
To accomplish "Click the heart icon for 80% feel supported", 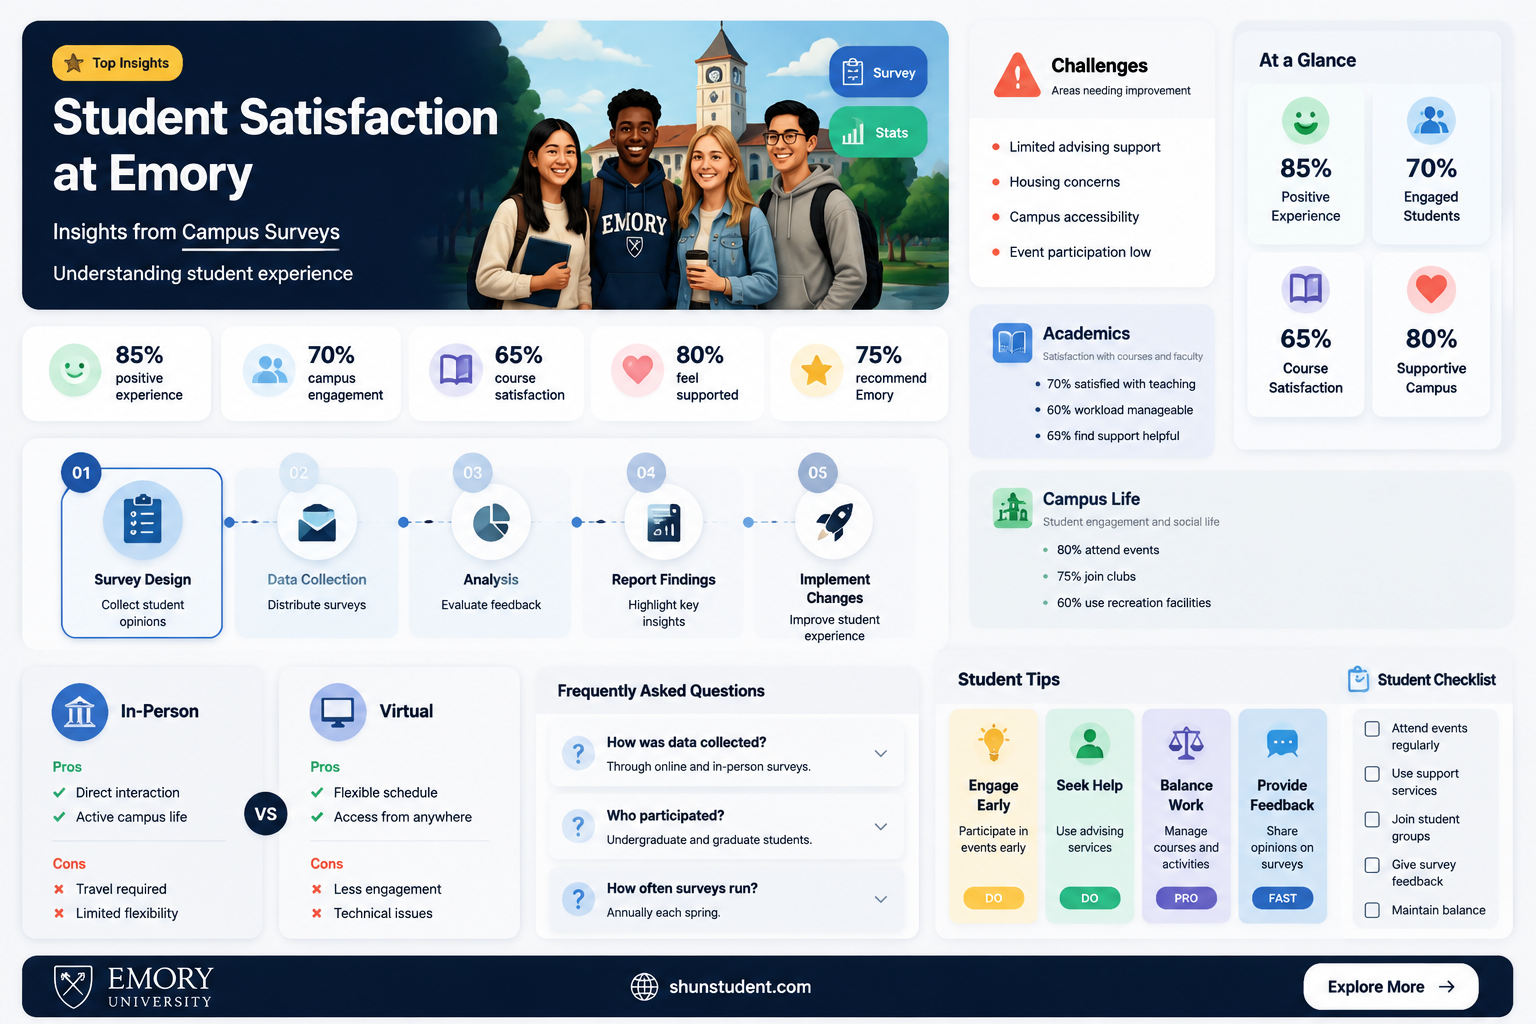I will tap(638, 370).
